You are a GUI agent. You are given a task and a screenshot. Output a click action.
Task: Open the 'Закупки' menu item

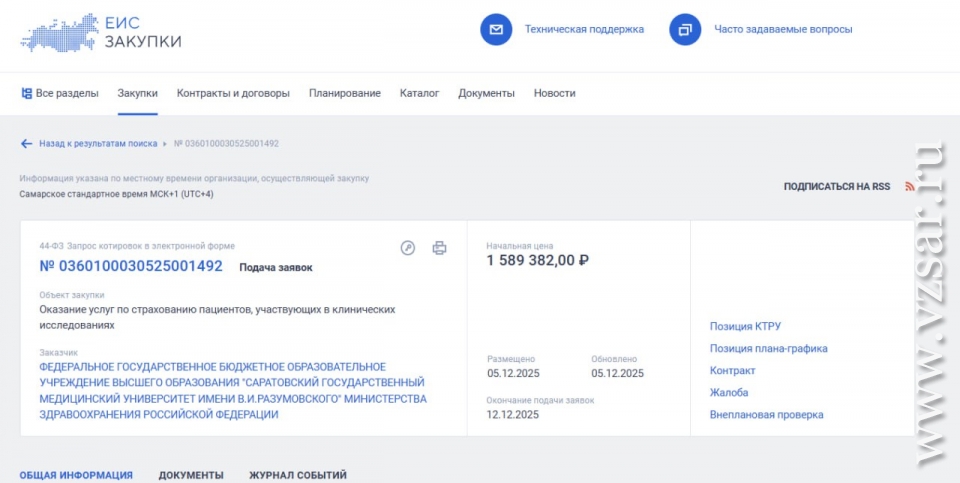137,93
